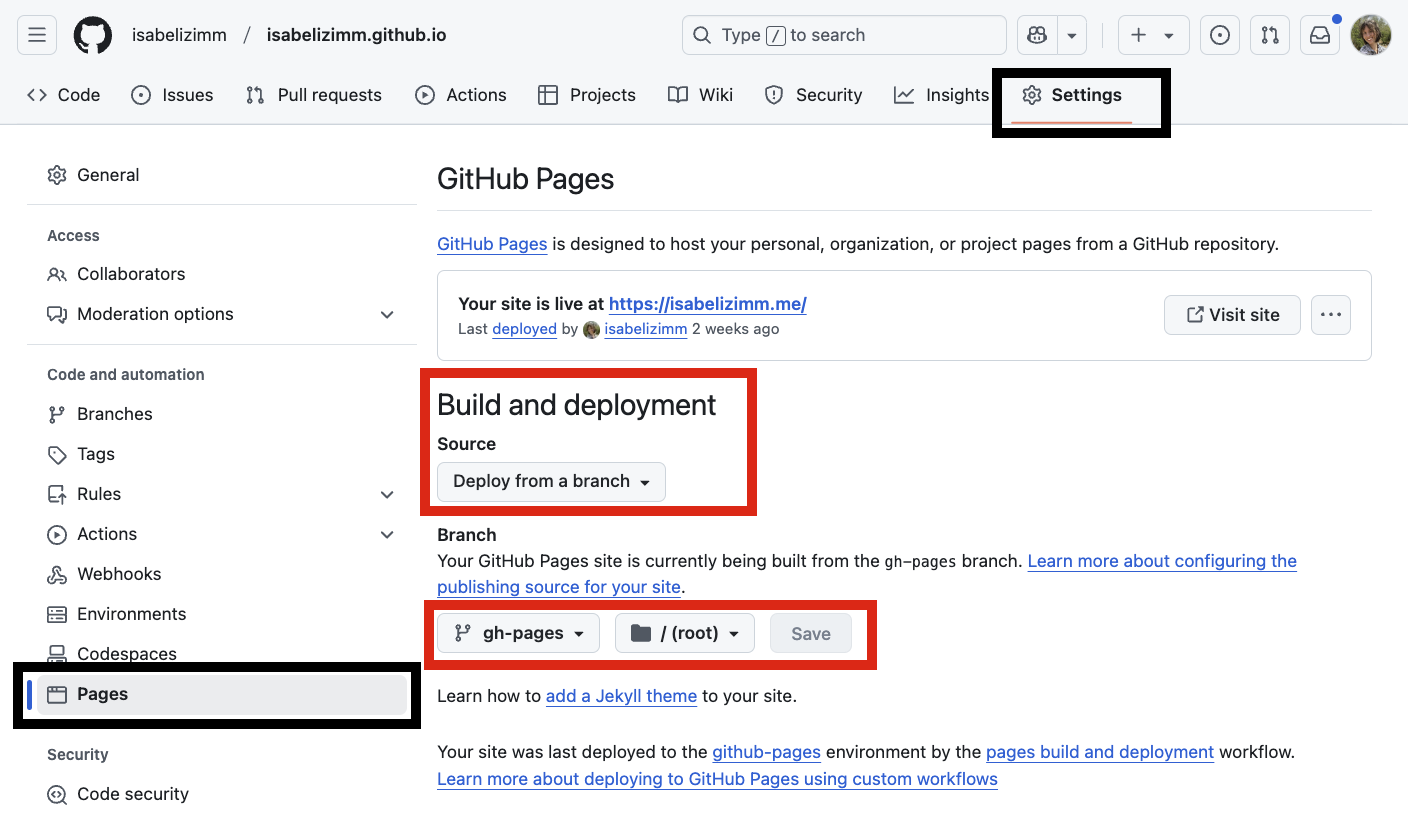Expand the Rules chevron

(387, 494)
